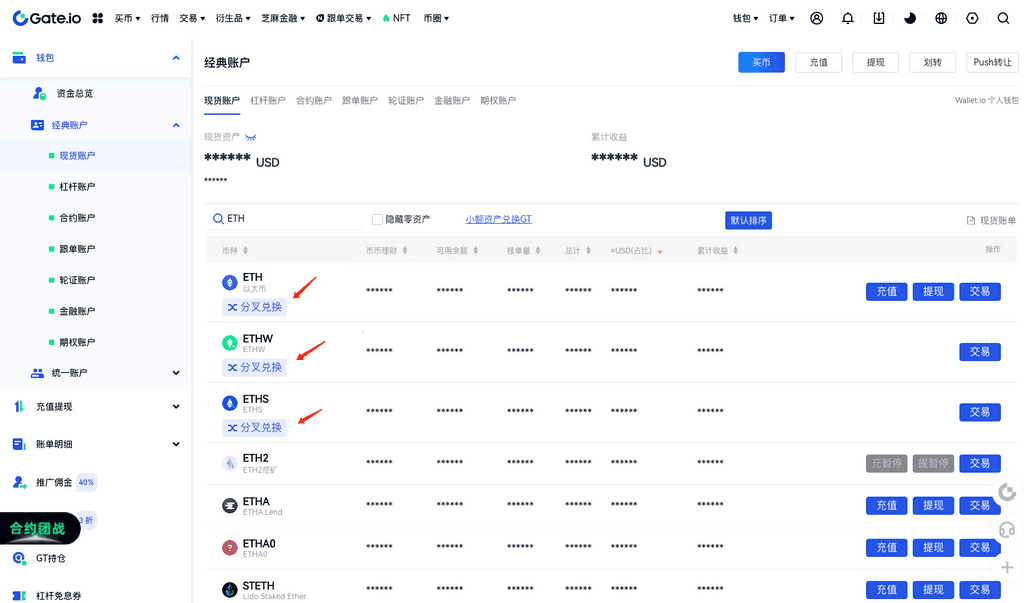The width and height of the screenshot is (1024, 603).
Task: Open 资金总览 in sidebar
Action: click(x=74, y=93)
